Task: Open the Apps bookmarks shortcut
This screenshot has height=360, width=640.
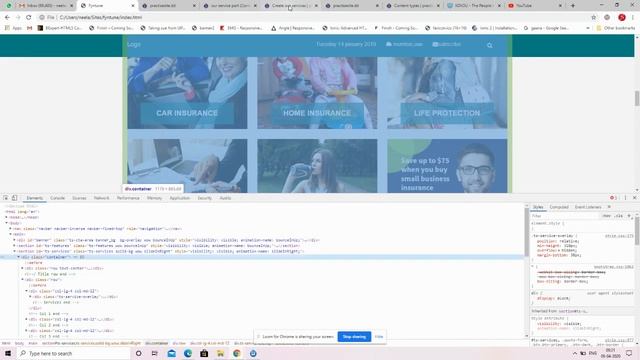Action: tap(13, 28)
